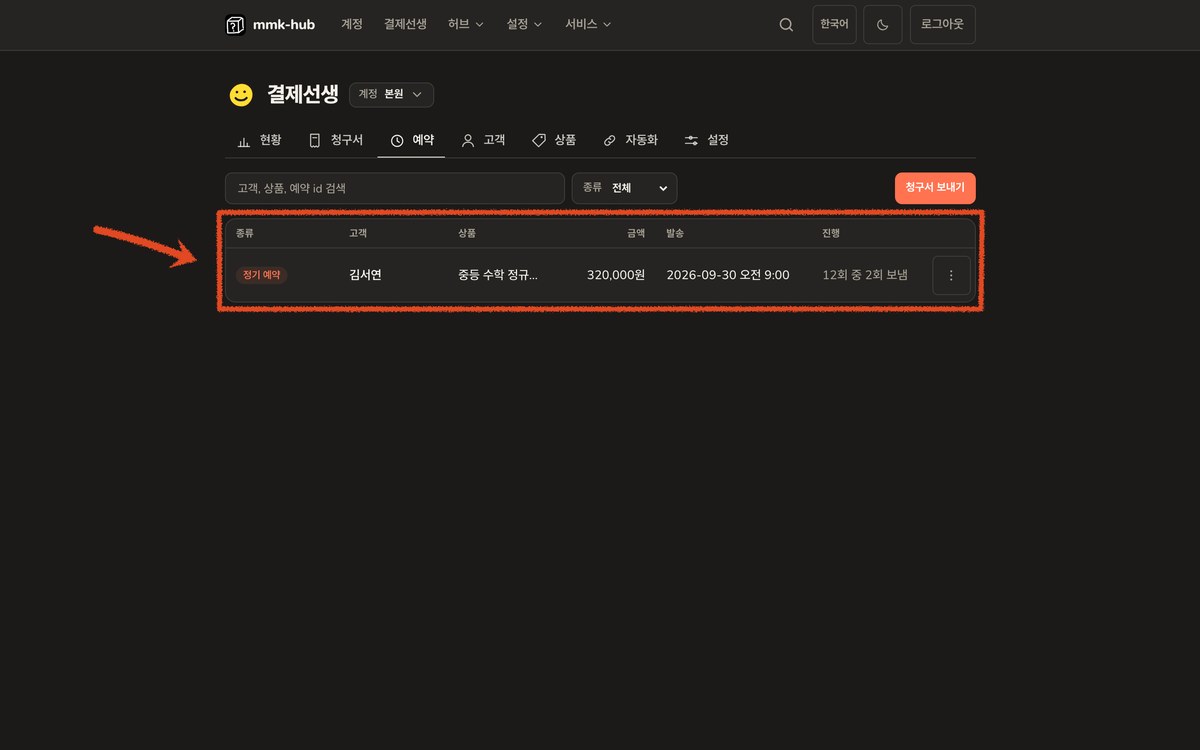Click the 금액 column header
Screen dimensions: 1200x750
[x=636, y=233]
